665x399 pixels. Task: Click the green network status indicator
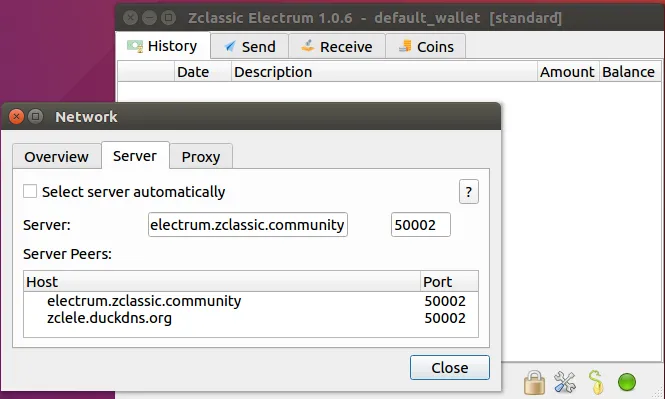point(627,382)
